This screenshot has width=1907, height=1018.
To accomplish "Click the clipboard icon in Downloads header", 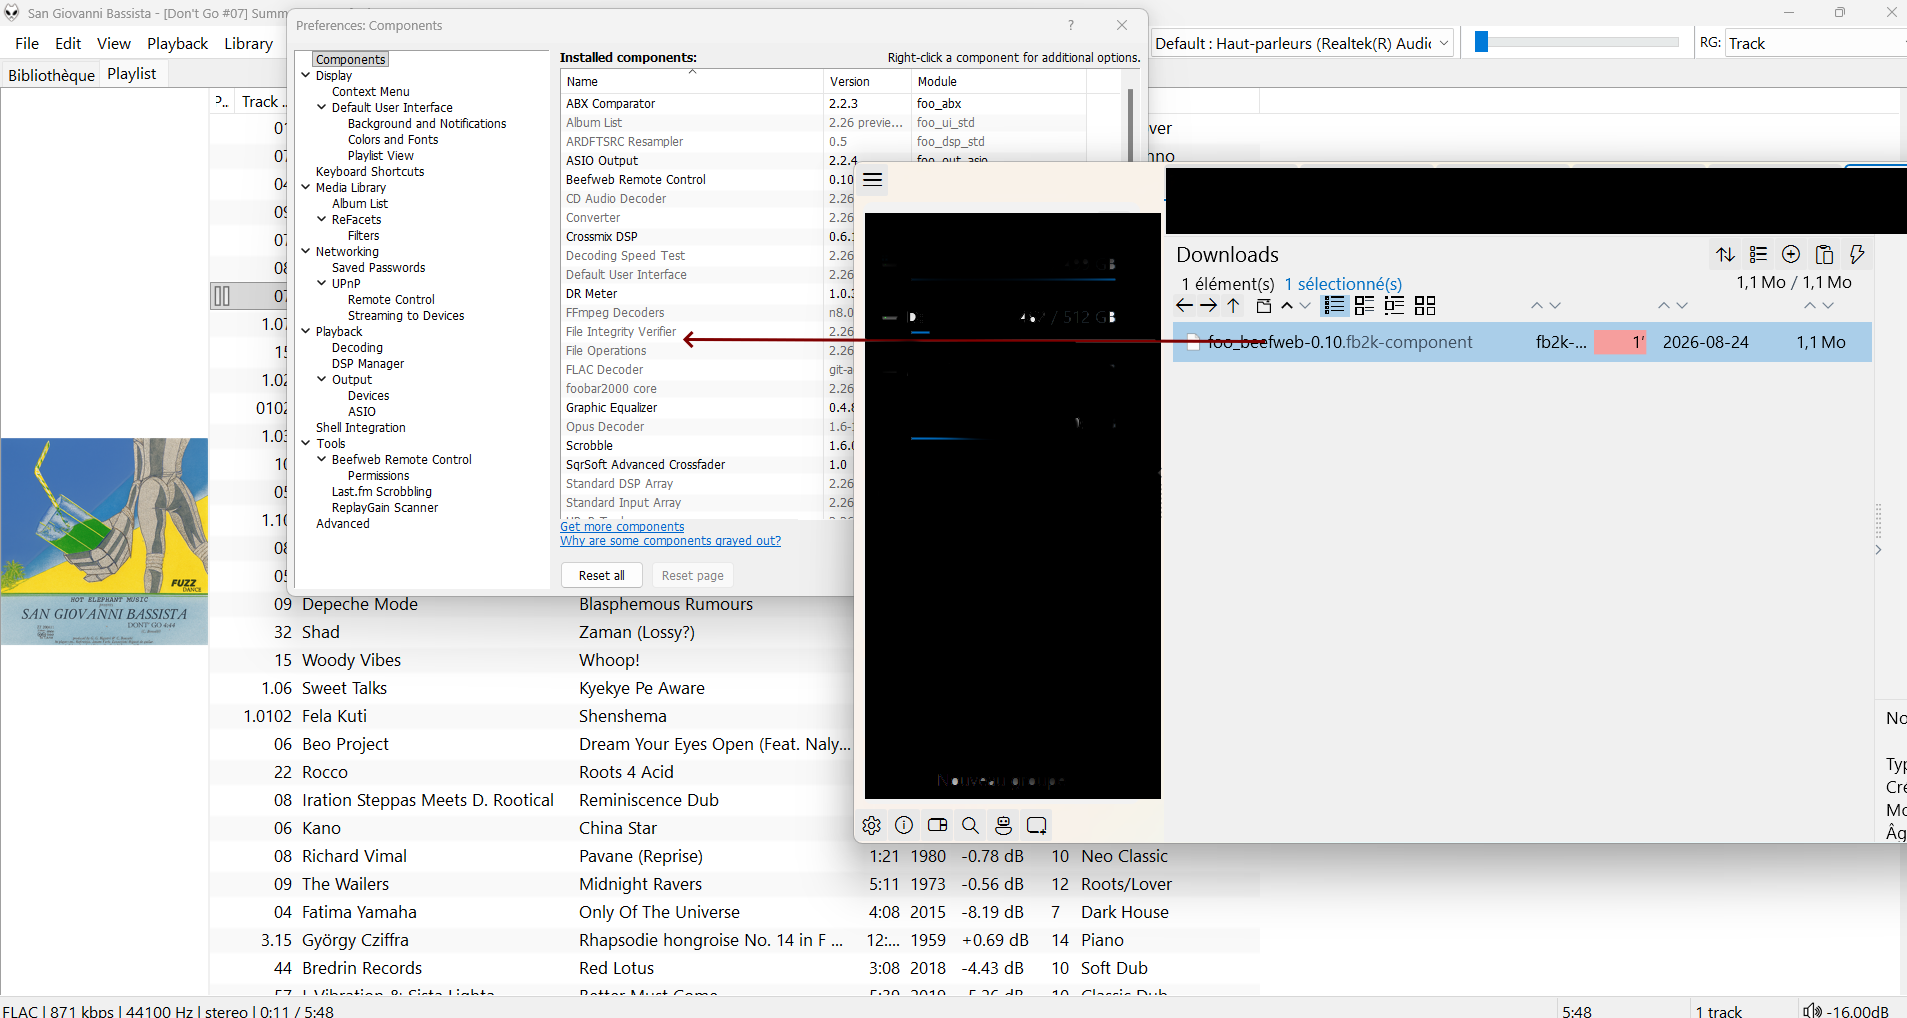I will (1824, 255).
